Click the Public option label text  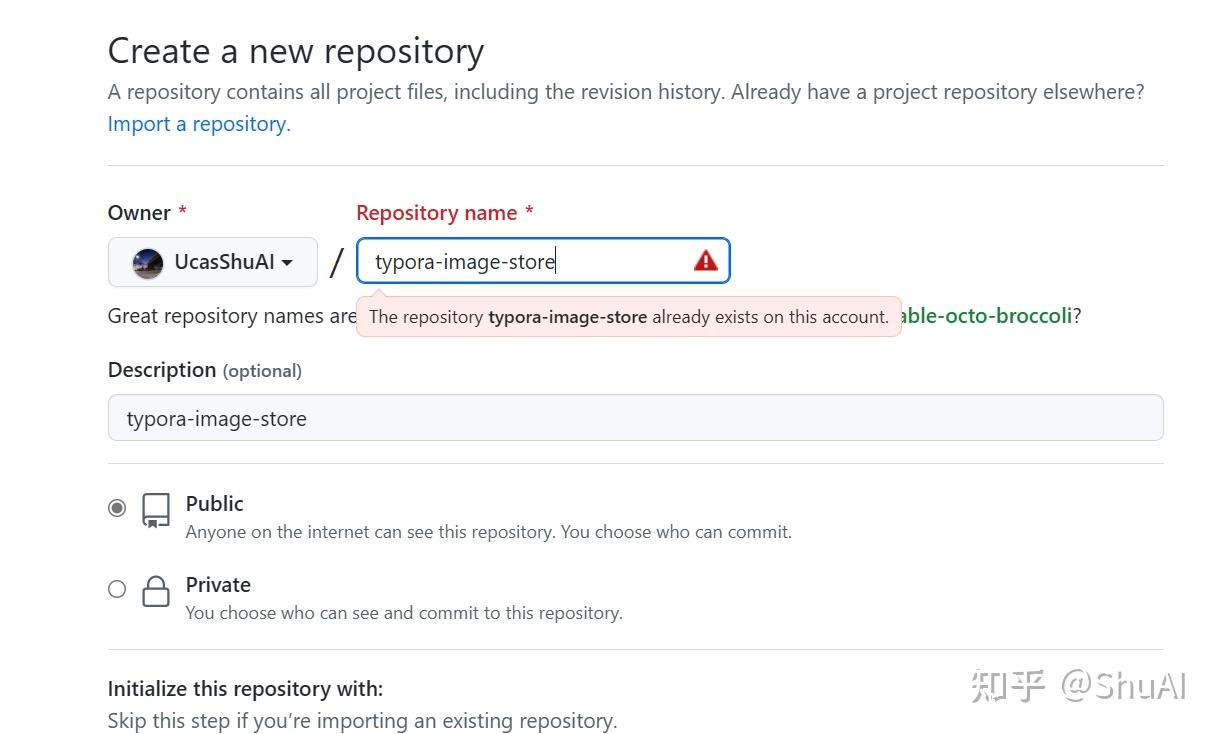click(x=214, y=504)
